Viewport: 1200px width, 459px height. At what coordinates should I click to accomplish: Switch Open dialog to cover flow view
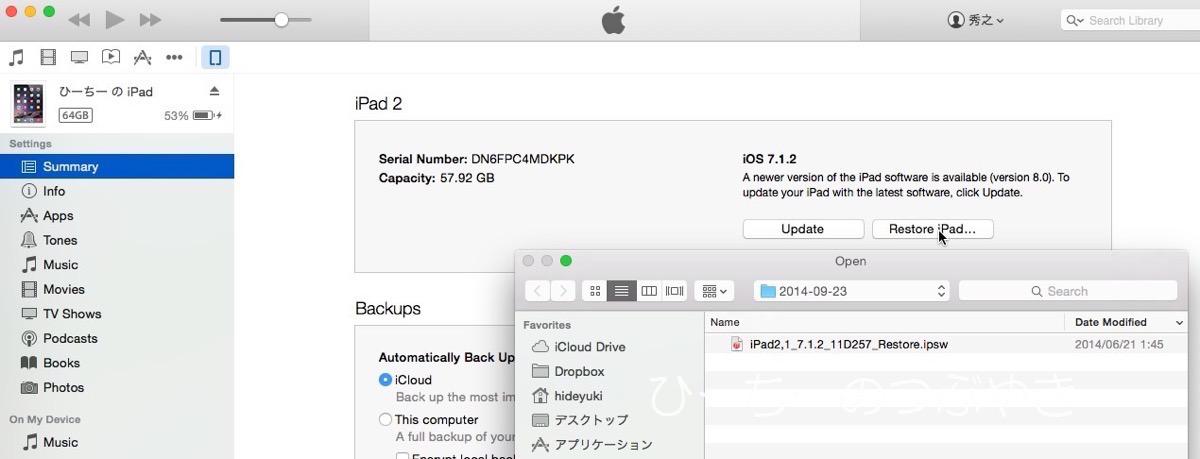[675, 291]
